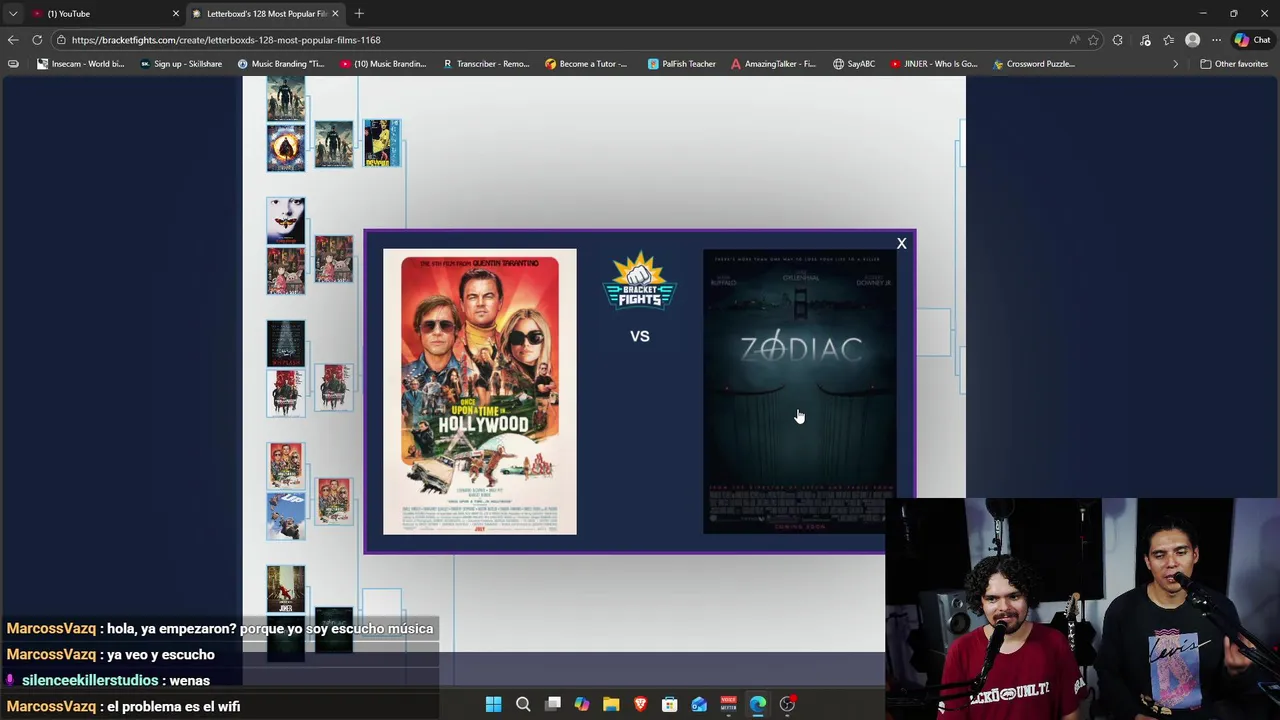The height and width of the screenshot is (720, 1280).
Task: Open Task View from the taskbar
Action: coord(553,705)
